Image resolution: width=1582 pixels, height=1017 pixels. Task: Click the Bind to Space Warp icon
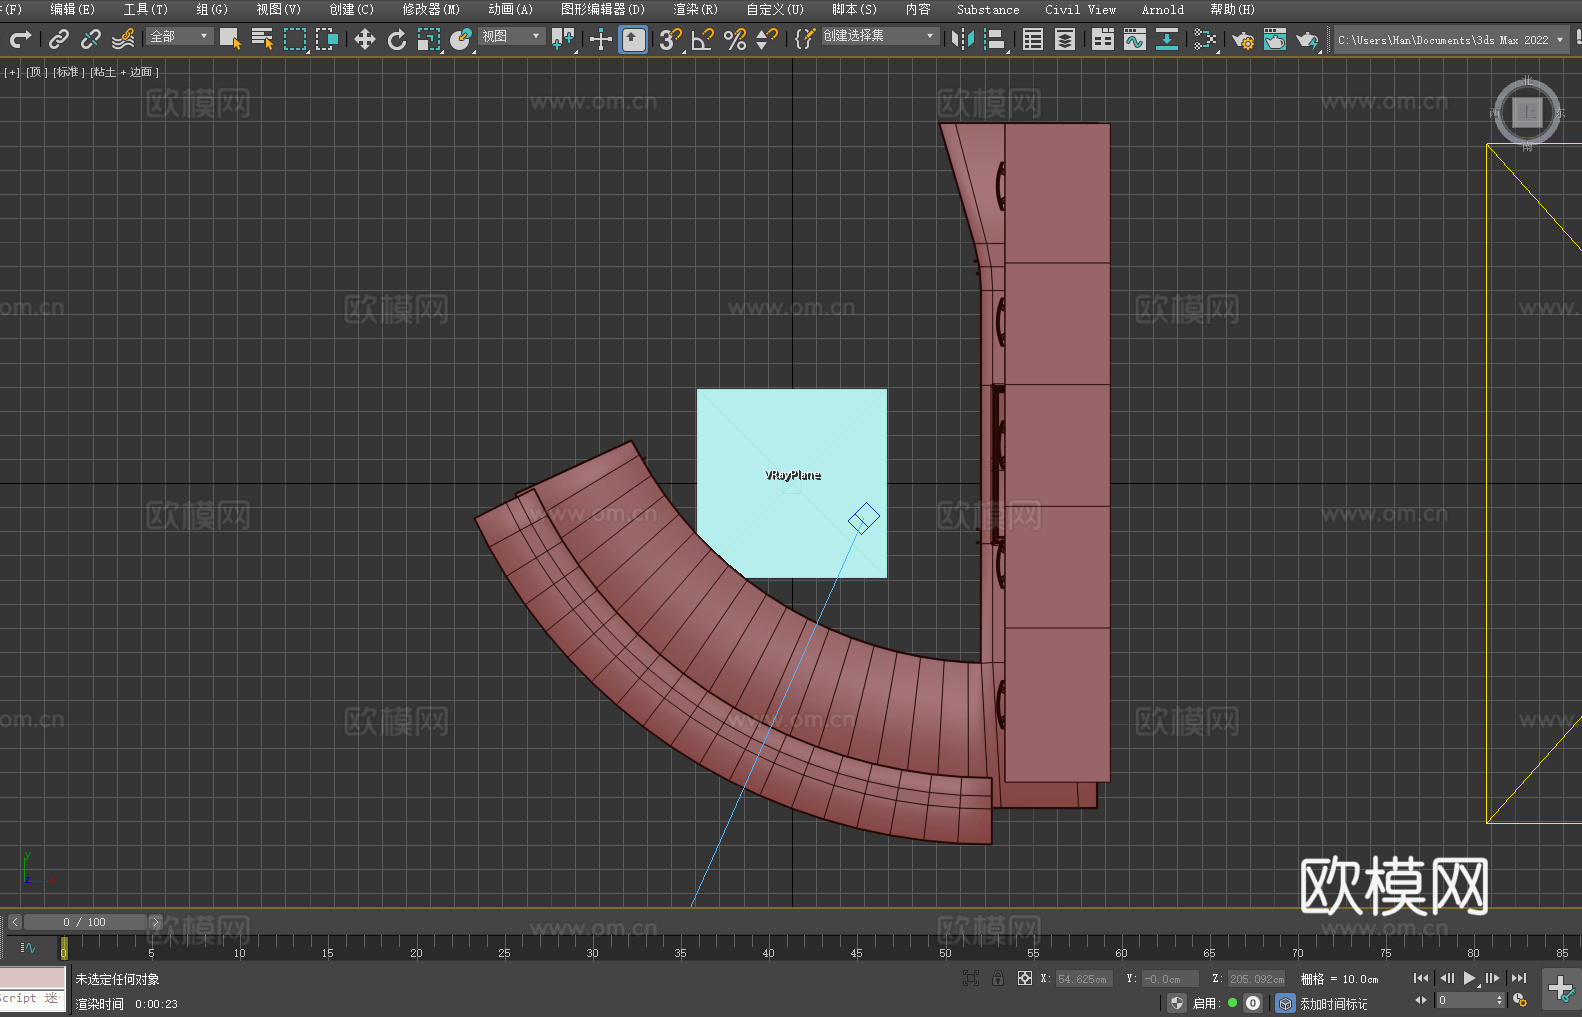point(123,39)
